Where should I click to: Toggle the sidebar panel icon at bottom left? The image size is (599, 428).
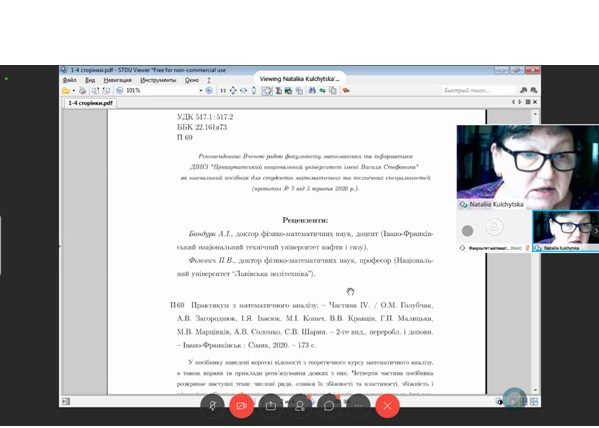tap(66, 401)
